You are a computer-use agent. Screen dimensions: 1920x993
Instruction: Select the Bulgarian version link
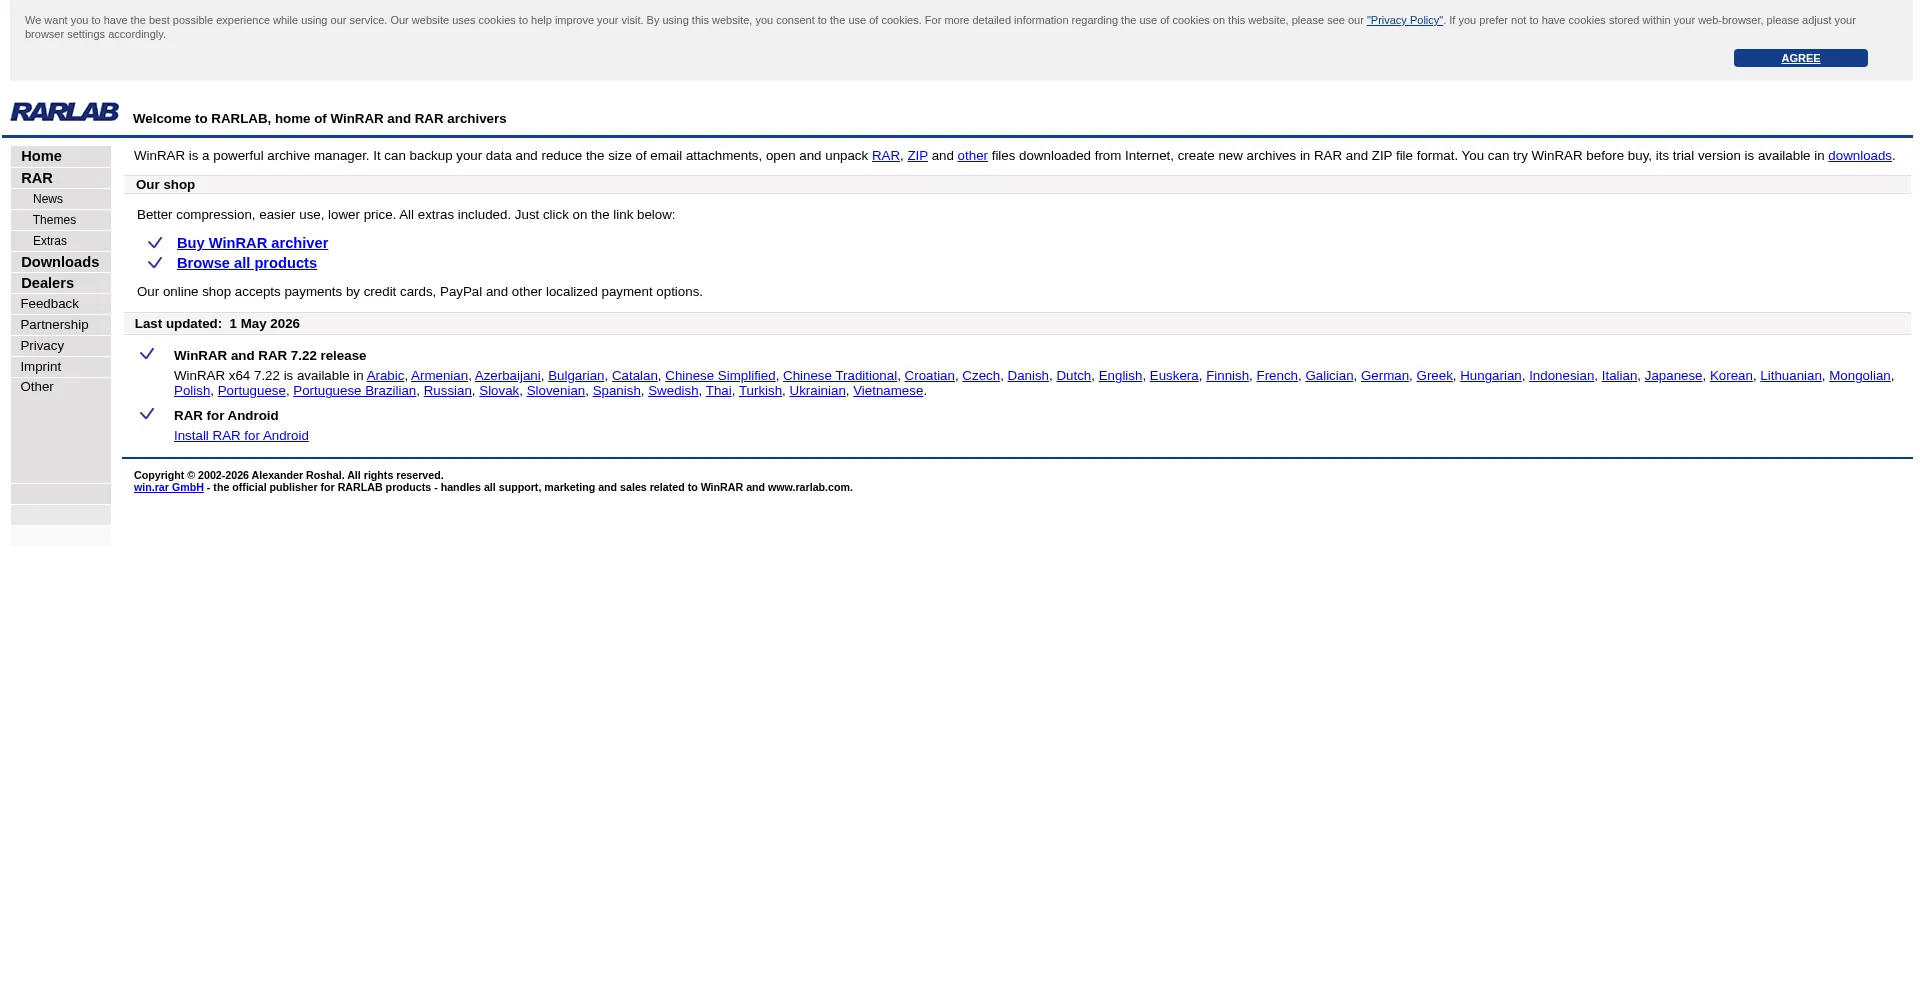(576, 376)
